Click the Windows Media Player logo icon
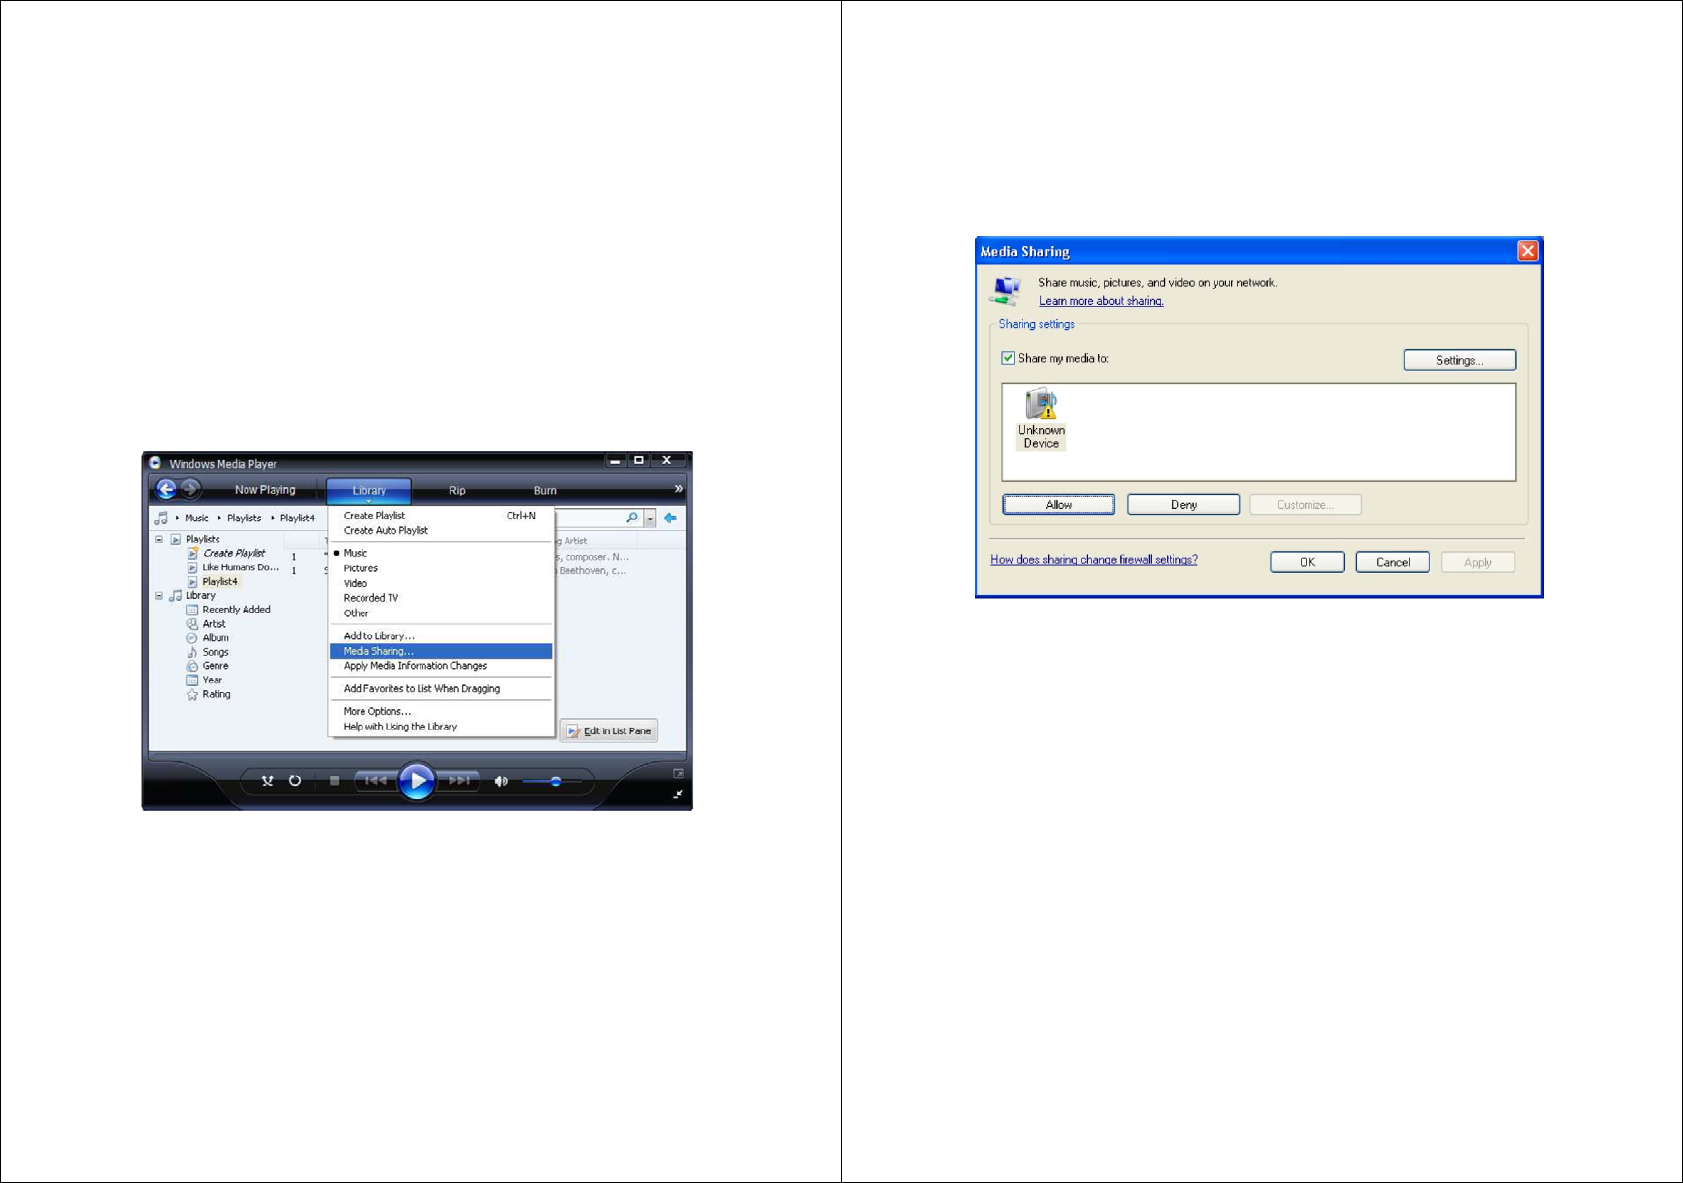The width and height of the screenshot is (1683, 1183). point(155,463)
